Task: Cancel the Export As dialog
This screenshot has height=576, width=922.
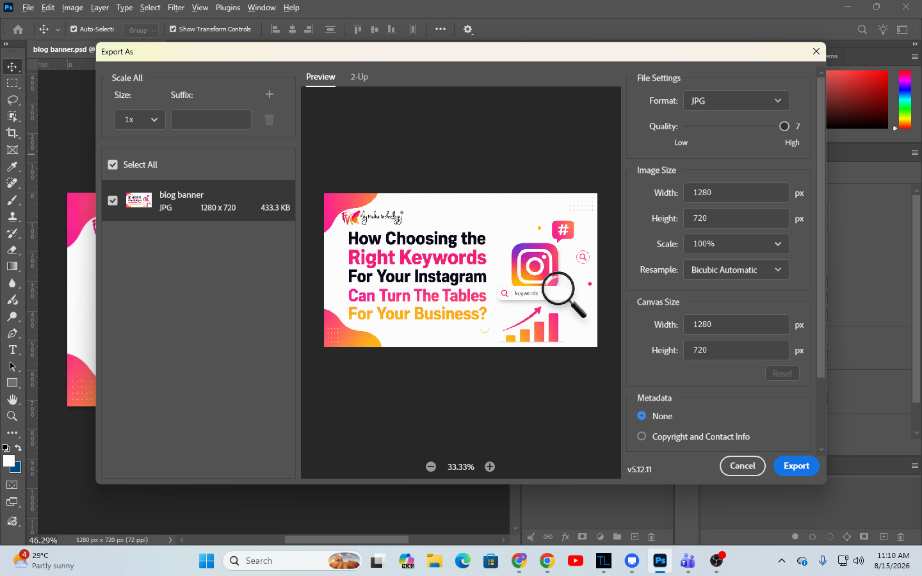Action: point(743,466)
